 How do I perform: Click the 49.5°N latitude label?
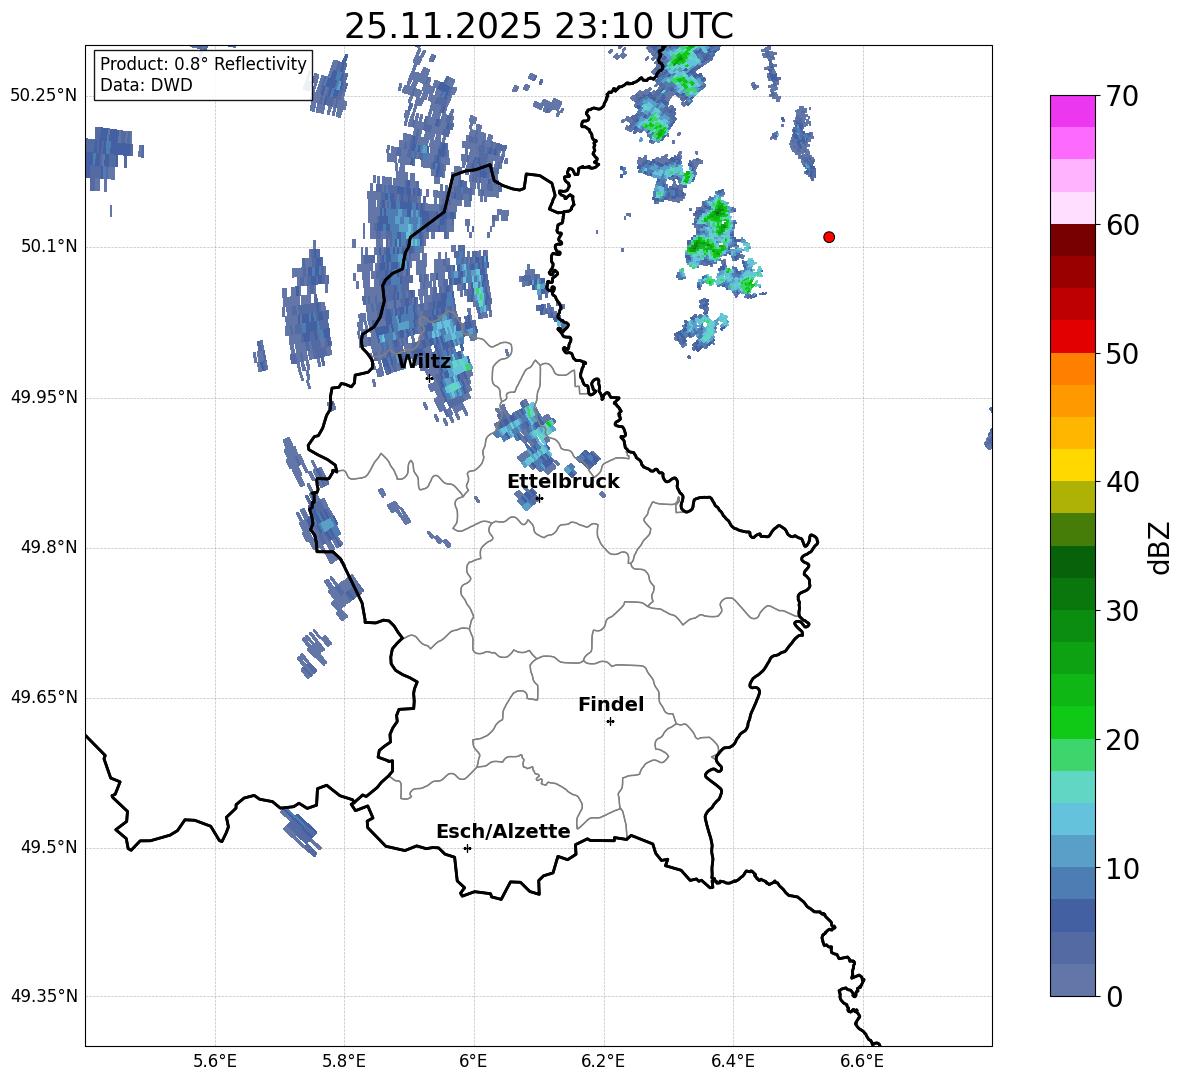(48, 847)
